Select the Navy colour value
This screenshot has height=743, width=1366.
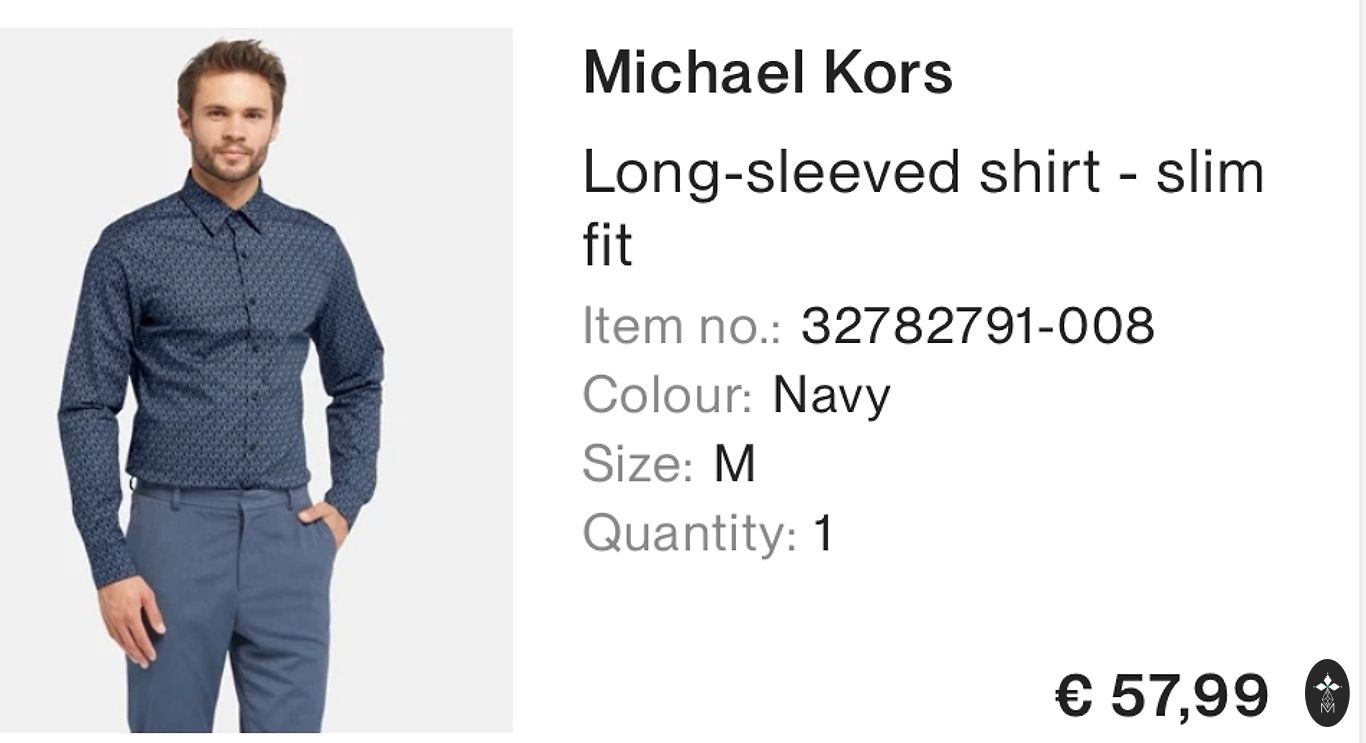(831, 396)
